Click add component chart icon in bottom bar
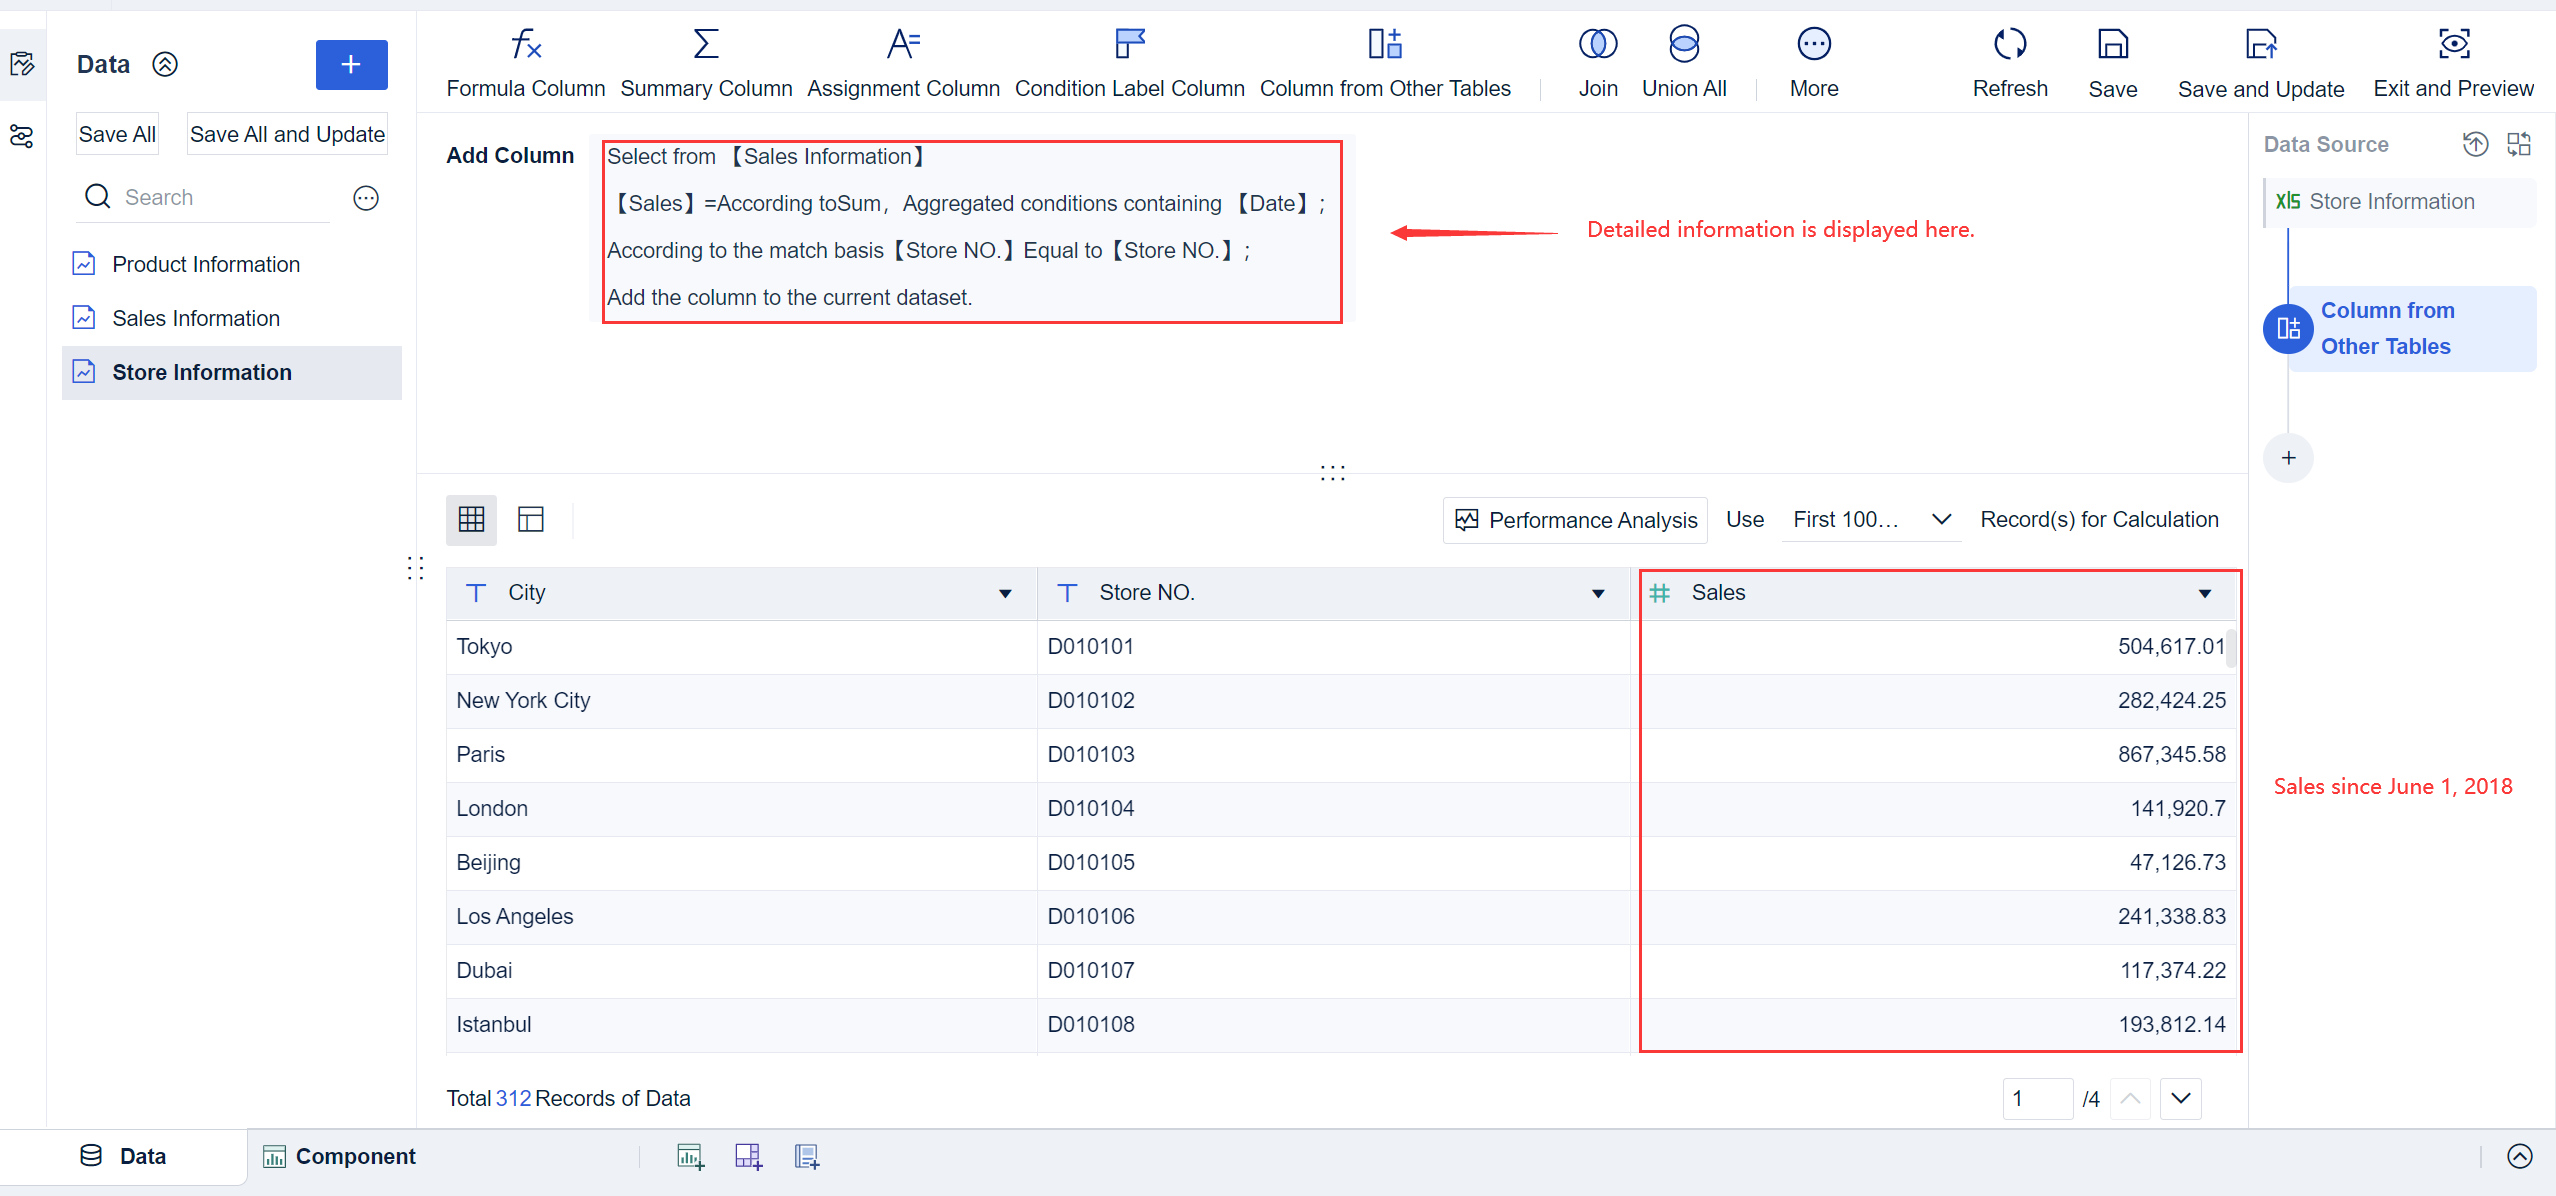This screenshot has height=1196, width=2556. tap(690, 1157)
